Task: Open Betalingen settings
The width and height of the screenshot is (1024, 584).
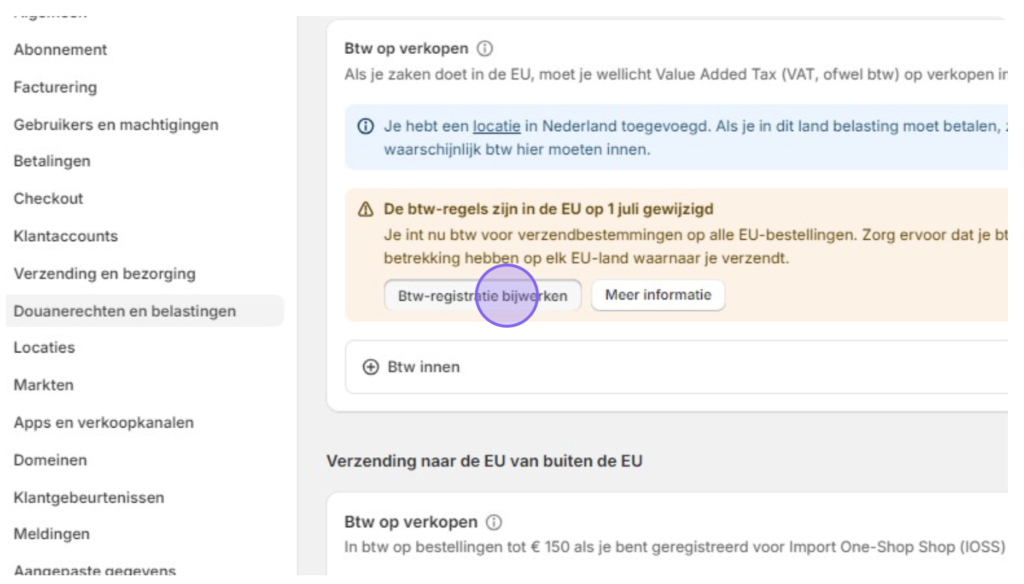Action: click(52, 161)
